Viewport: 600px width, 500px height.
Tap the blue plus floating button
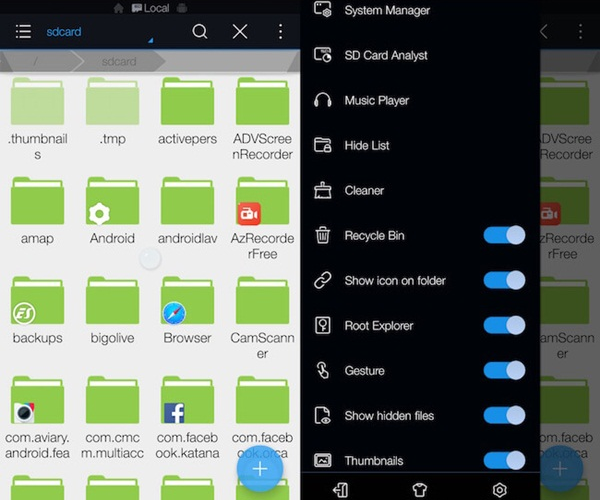260,469
